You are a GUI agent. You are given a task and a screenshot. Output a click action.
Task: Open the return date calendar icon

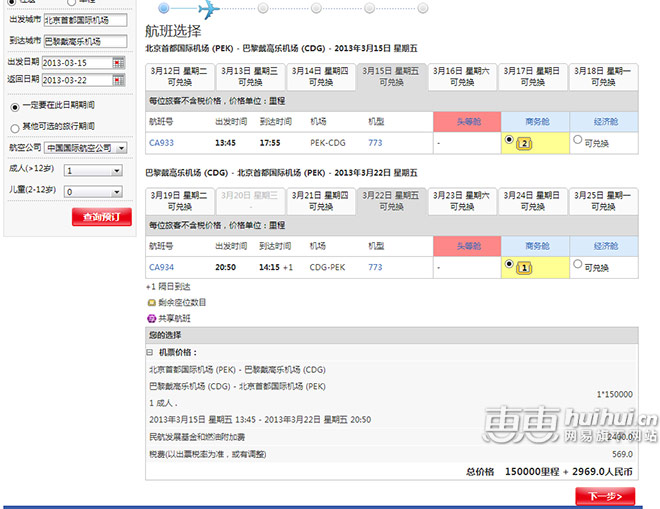[119, 80]
